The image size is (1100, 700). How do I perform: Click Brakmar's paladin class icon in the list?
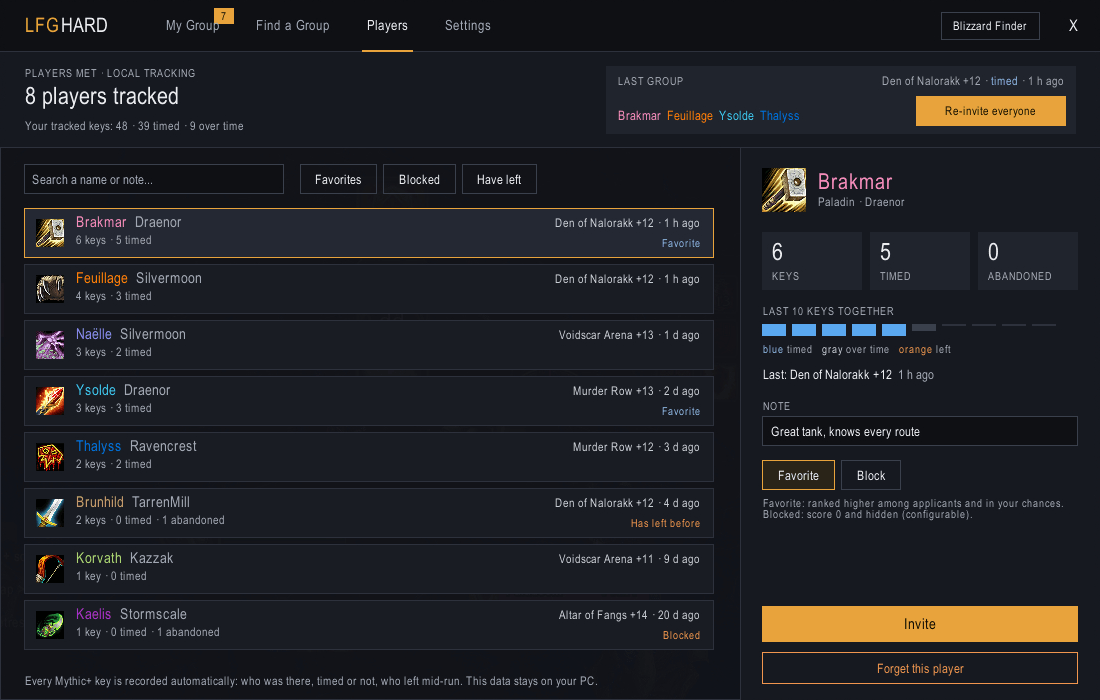pos(50,233)
